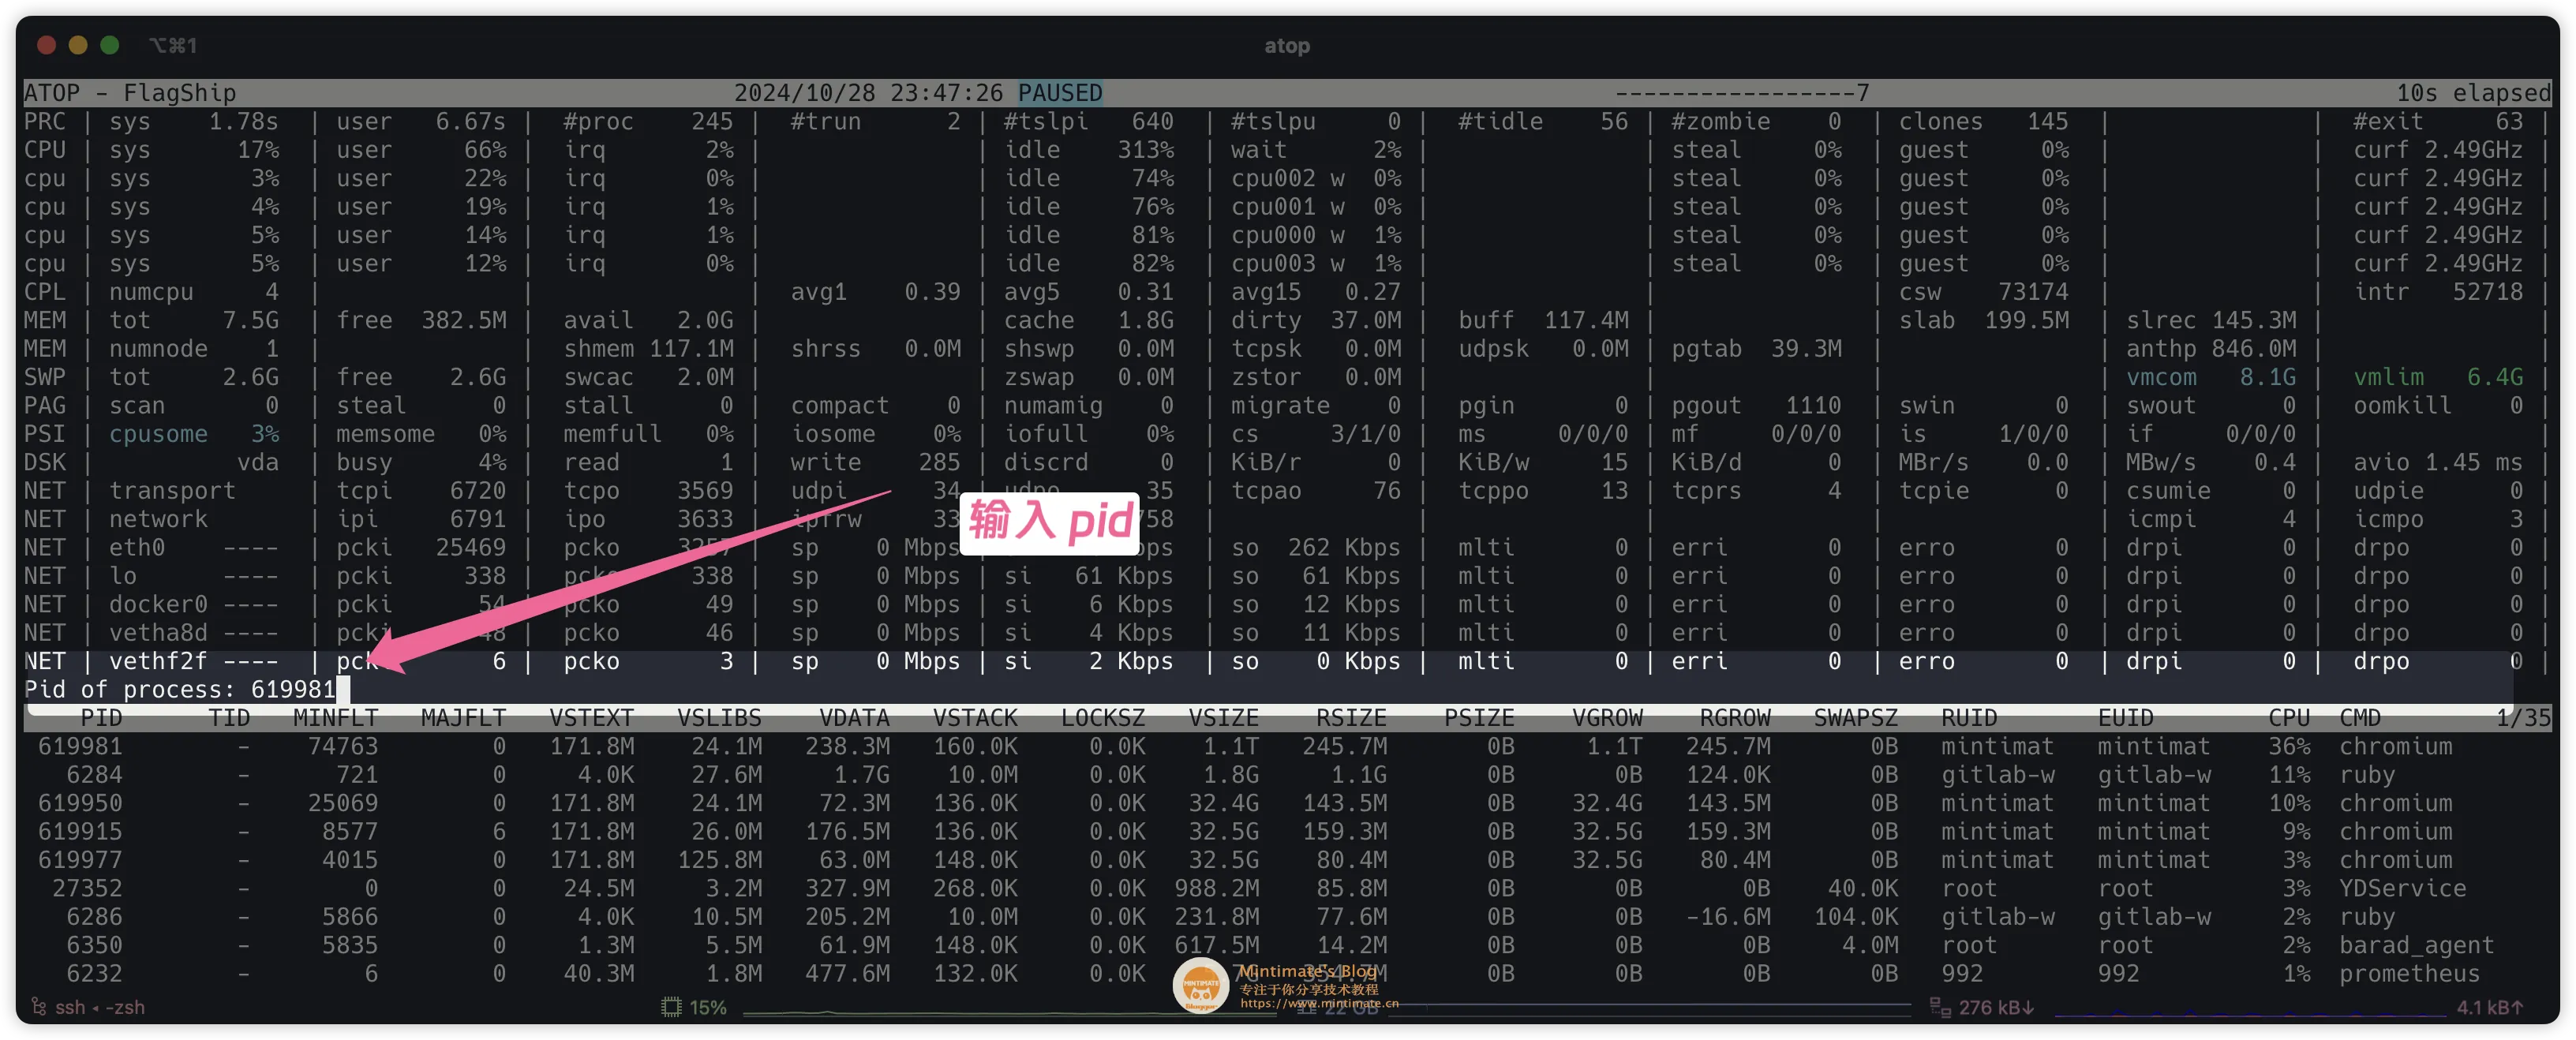Click the MINFLT column header
Image resolution: width=2576 pixels, height=1040 pixels.
pyautogui.click(x=336, y=718)
